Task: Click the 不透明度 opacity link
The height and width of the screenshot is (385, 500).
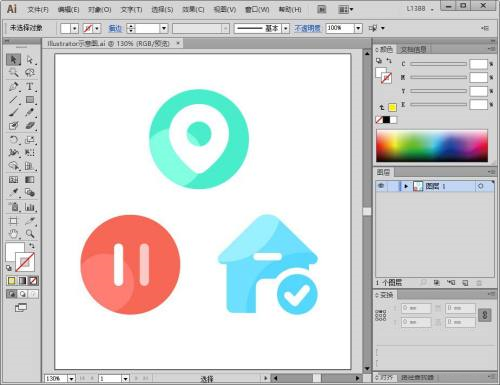Action: tap(307, 28)
